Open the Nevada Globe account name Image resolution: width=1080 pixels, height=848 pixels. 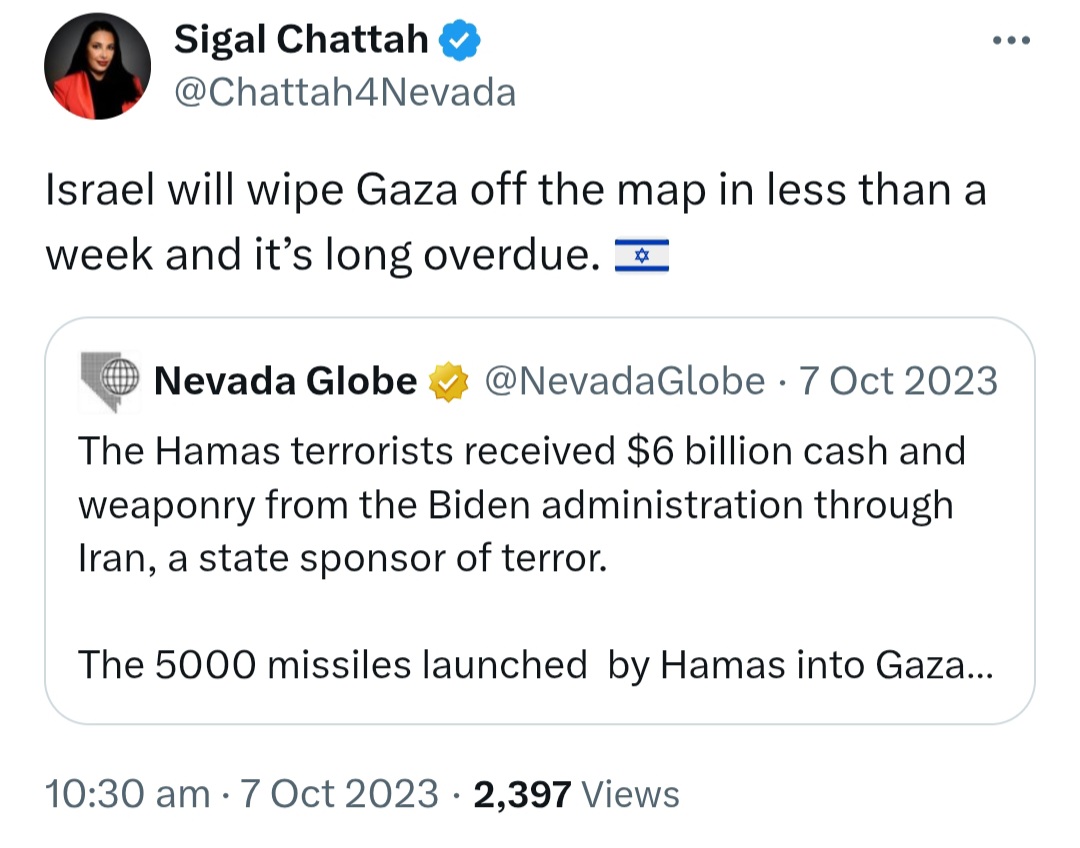click(286, 381)
